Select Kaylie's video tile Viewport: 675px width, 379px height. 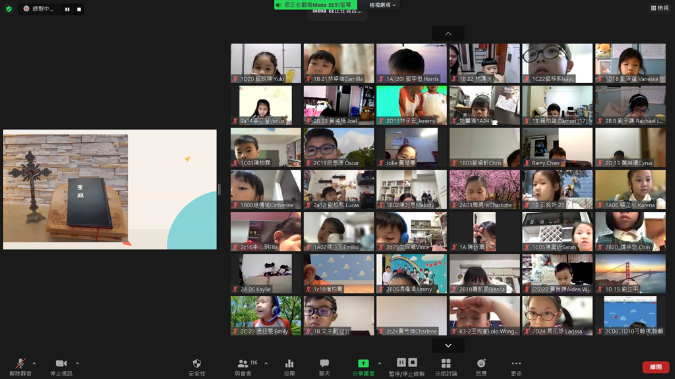pyautogui.click(x=266, y=273)
